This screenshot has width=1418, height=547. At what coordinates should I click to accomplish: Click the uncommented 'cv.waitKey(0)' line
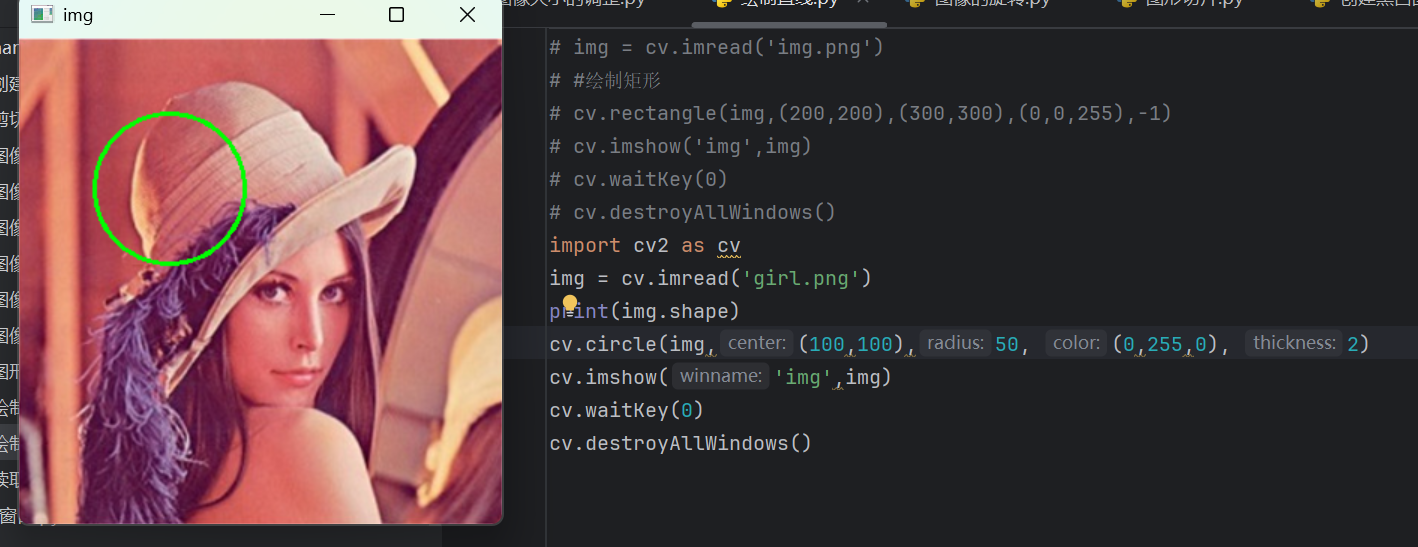(627, 410)
